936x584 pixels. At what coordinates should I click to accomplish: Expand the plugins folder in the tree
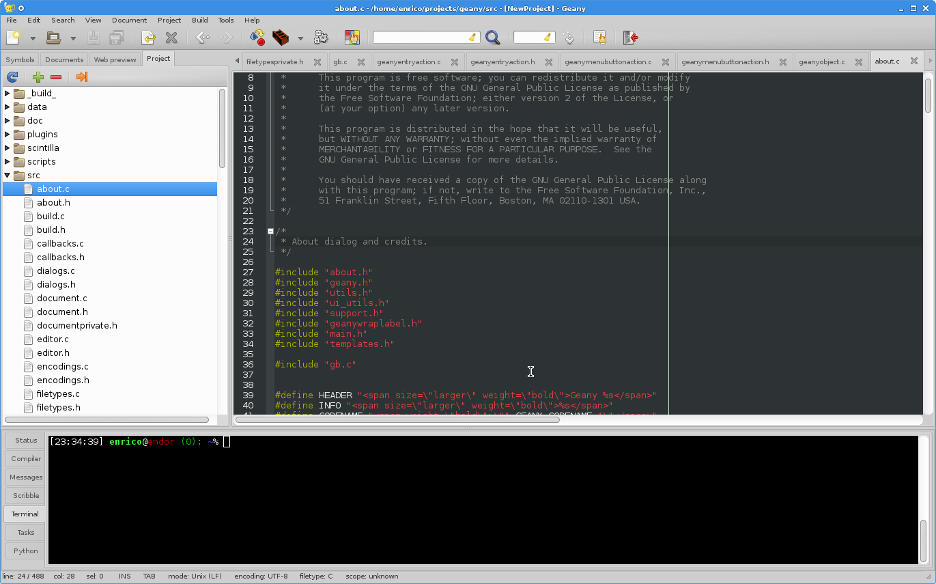8,134
